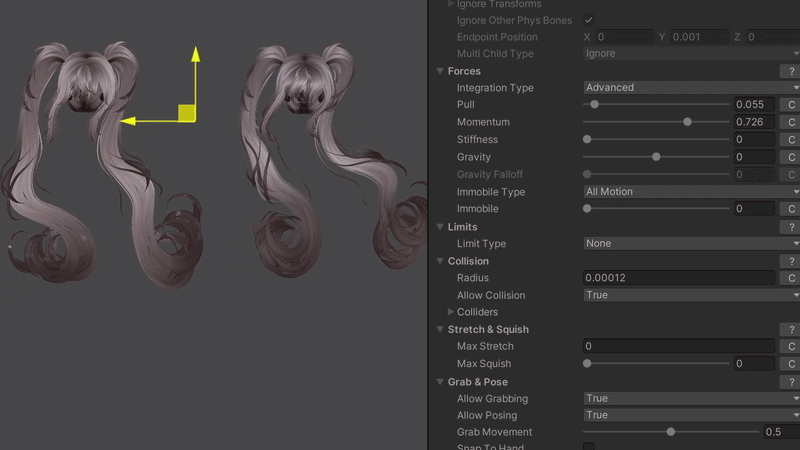
Task: Click the curve button for Momentum
Action: coord(791,122)
